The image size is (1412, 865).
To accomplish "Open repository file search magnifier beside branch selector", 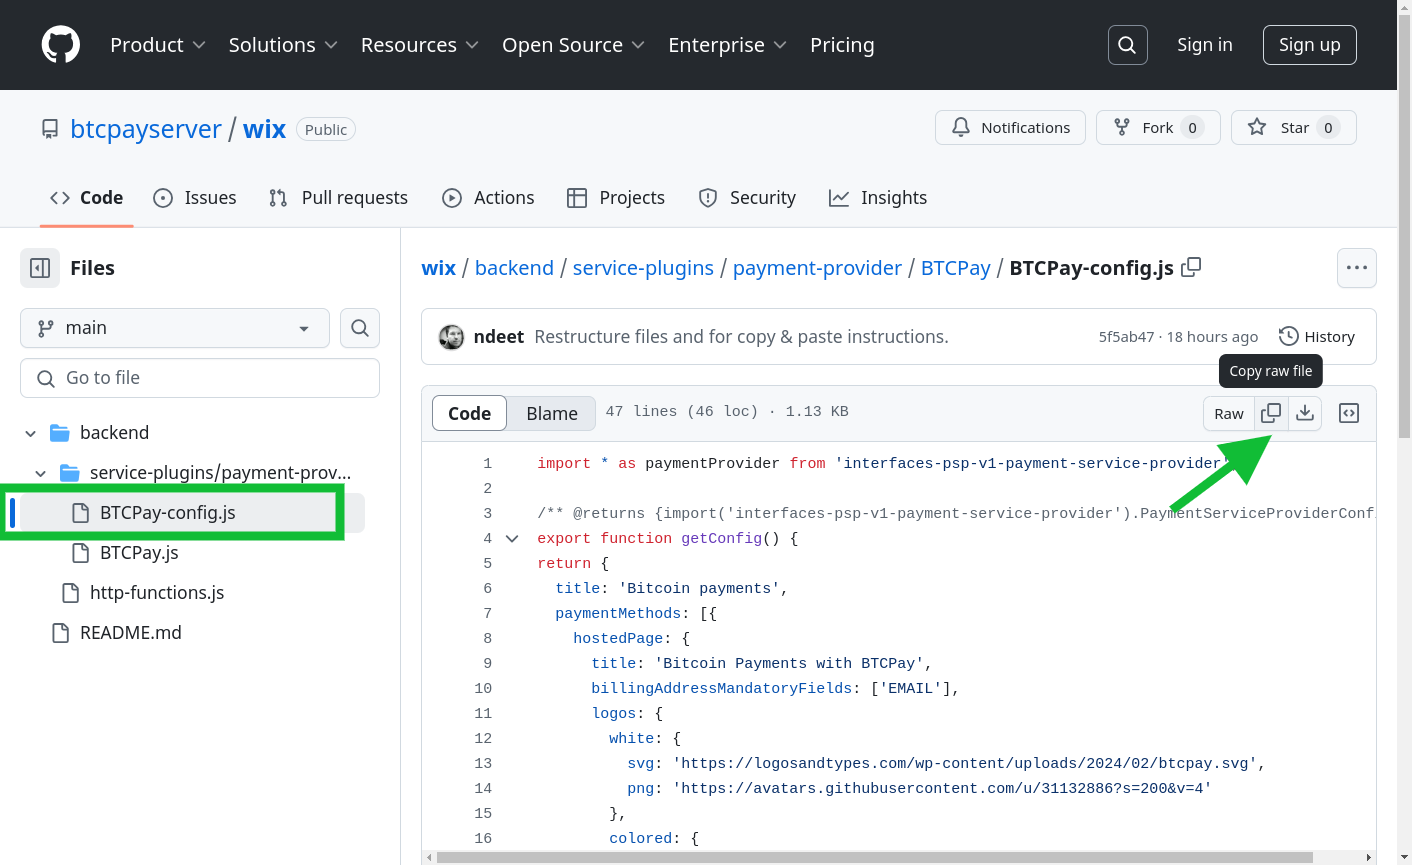I will (359, 327).
